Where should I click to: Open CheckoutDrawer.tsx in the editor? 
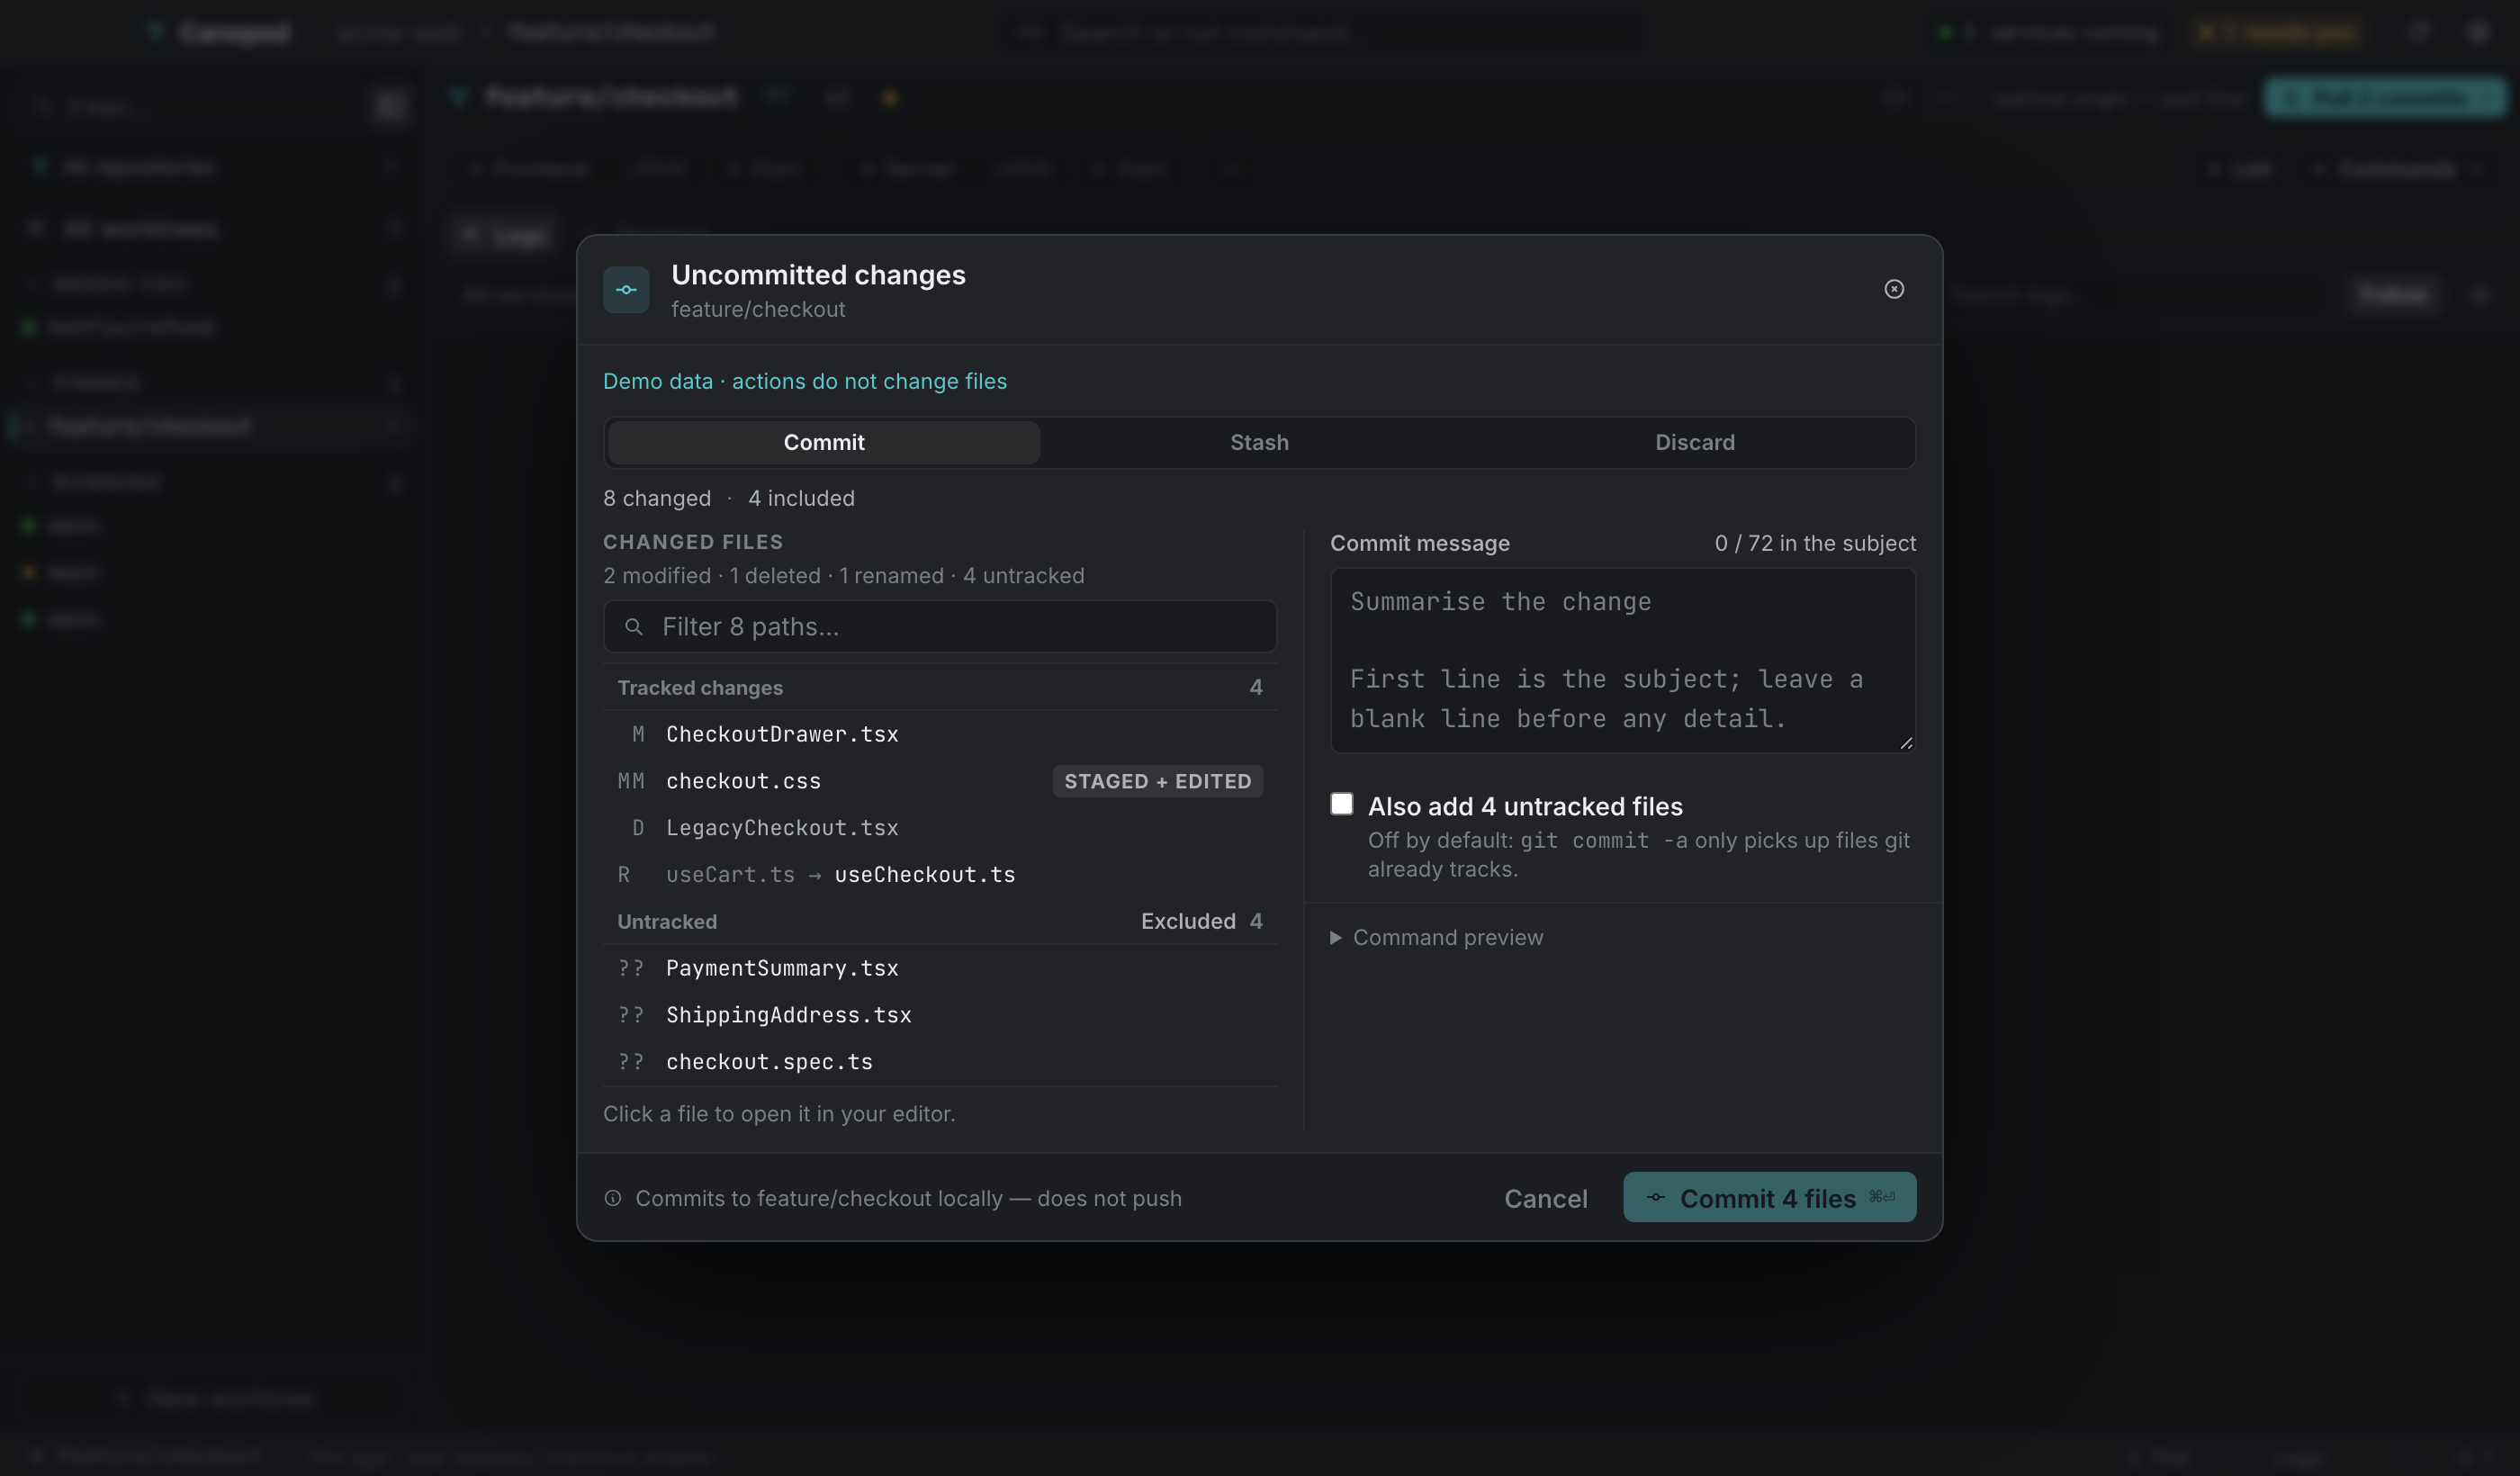940,734
